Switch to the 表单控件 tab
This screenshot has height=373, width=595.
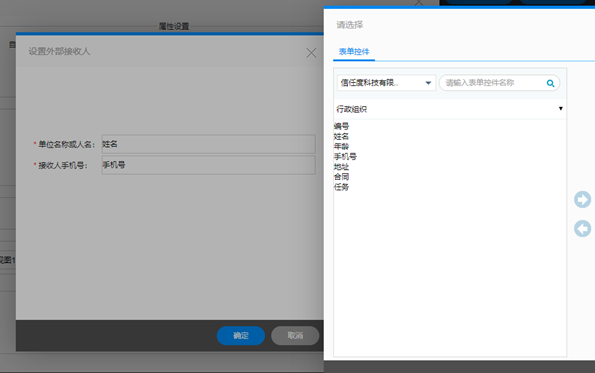[x=354, y=52]
